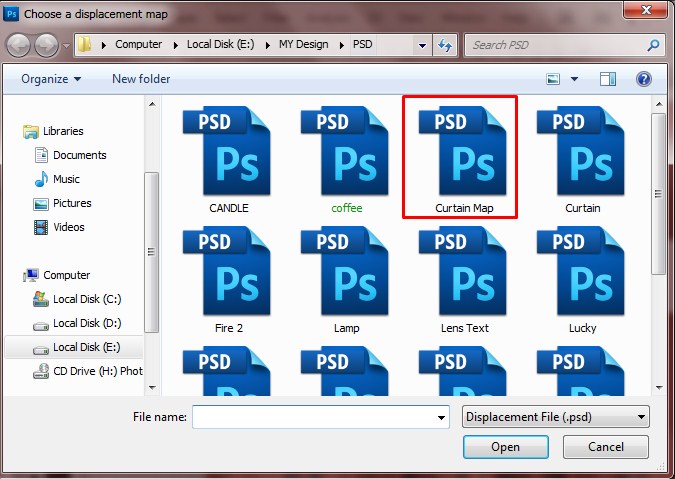675x479 pixels.
Task: Click the Back navigation arrow
Action: click(x=19, y=45)
